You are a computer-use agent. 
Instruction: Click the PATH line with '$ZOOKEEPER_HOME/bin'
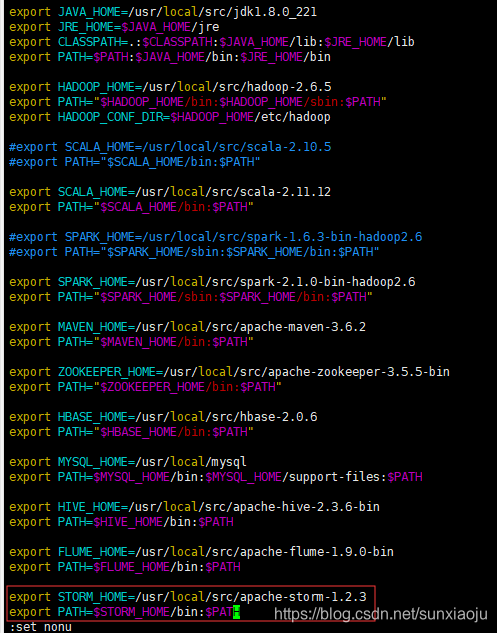145,387
